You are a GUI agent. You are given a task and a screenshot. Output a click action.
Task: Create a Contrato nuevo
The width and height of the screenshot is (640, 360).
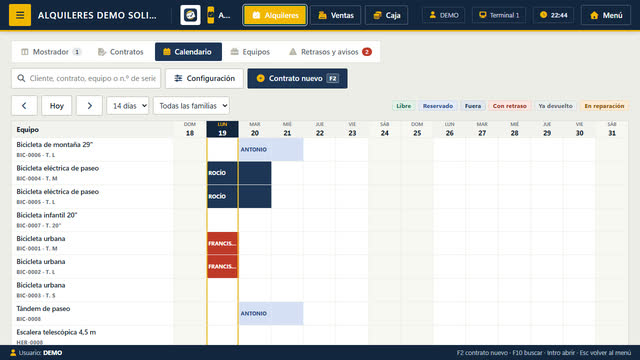(x=298, y=78)
